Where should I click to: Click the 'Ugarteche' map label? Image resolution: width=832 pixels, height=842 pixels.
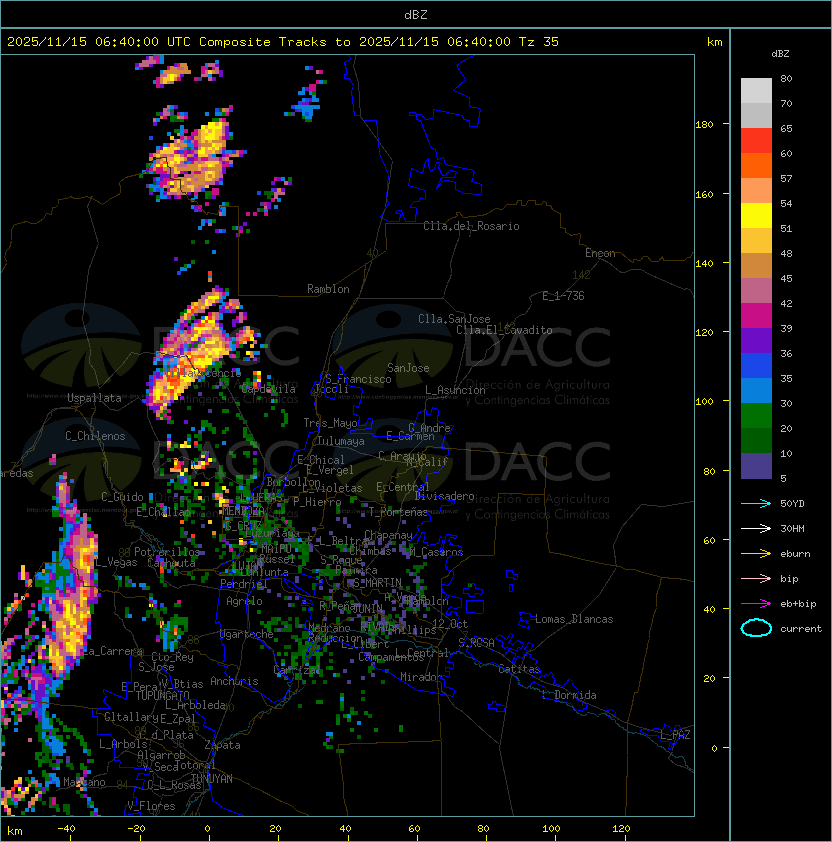point(247,634)
